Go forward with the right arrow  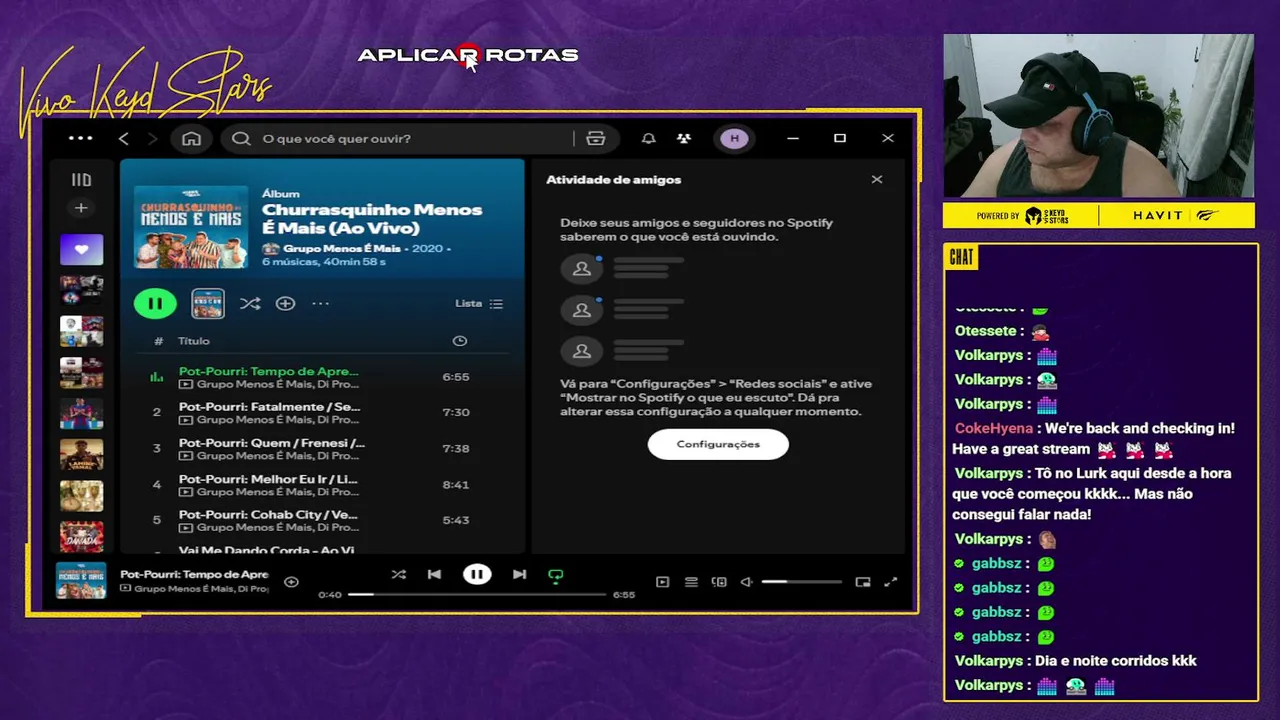[153, 138]
